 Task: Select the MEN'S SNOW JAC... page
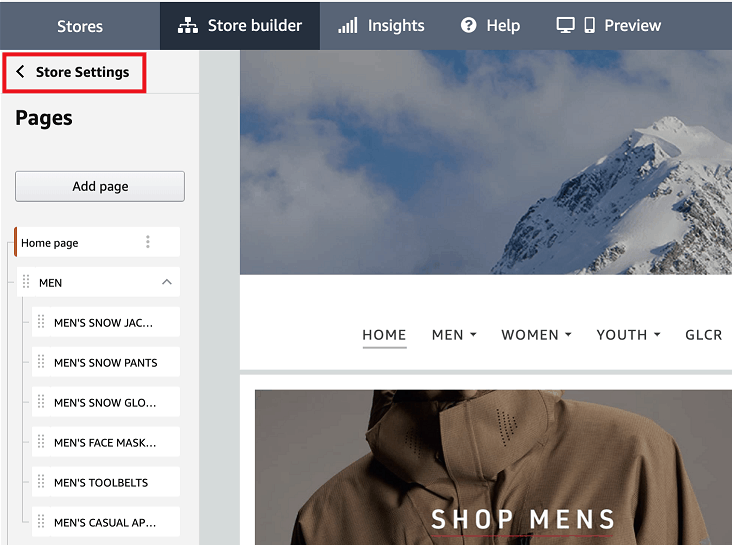point(106,322)
